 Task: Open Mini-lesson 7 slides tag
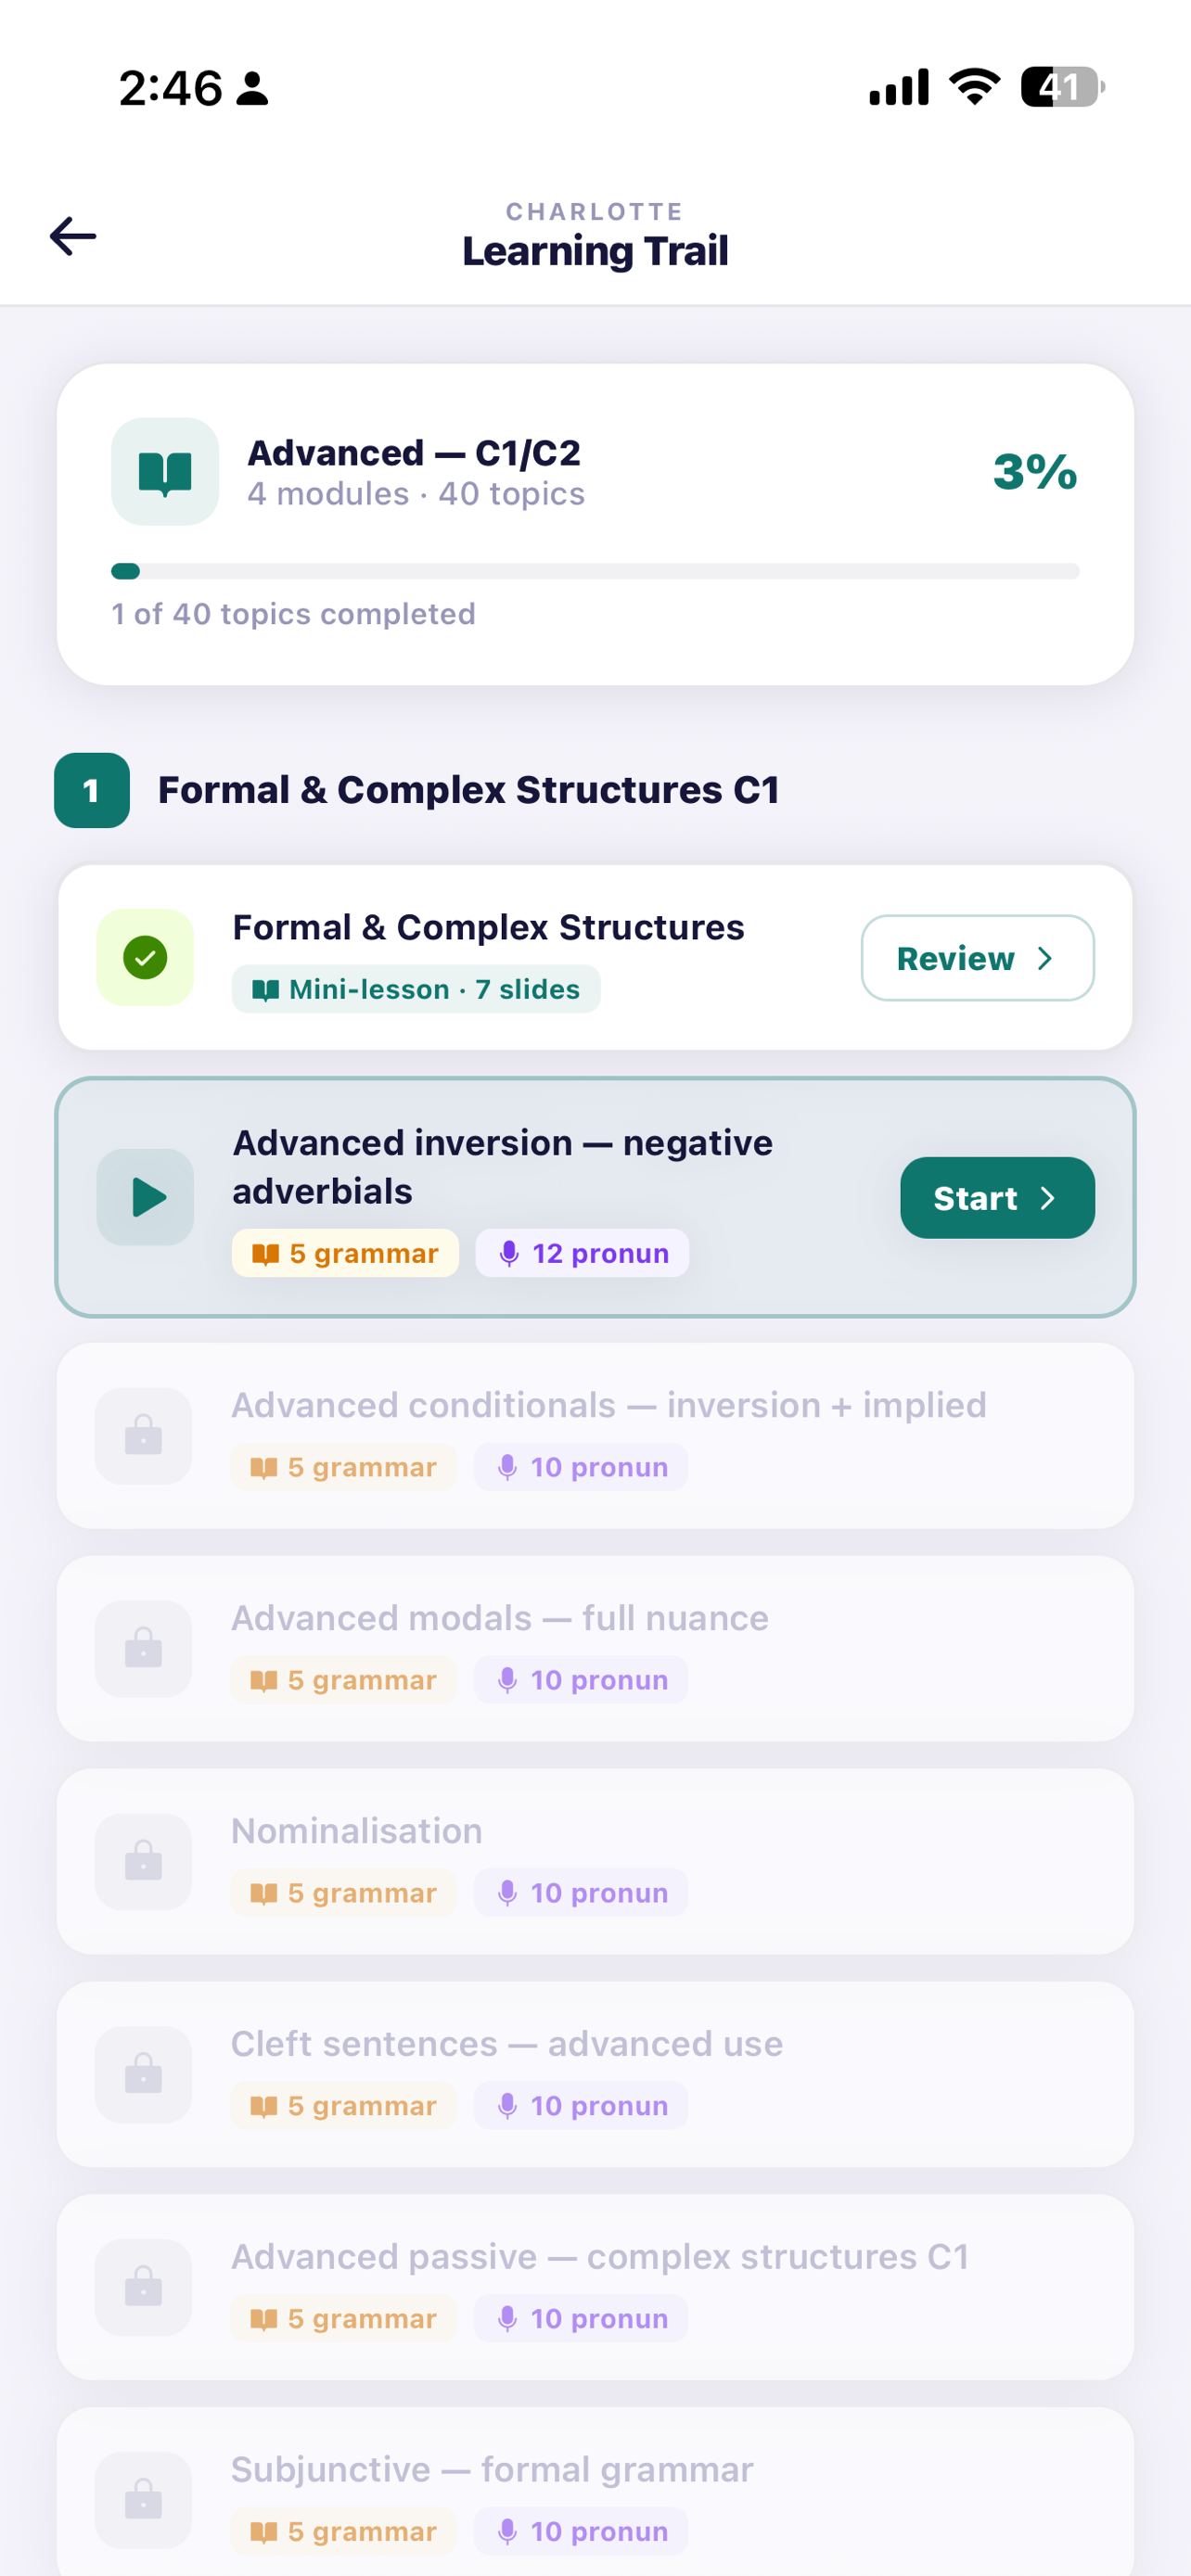(416, 989)
